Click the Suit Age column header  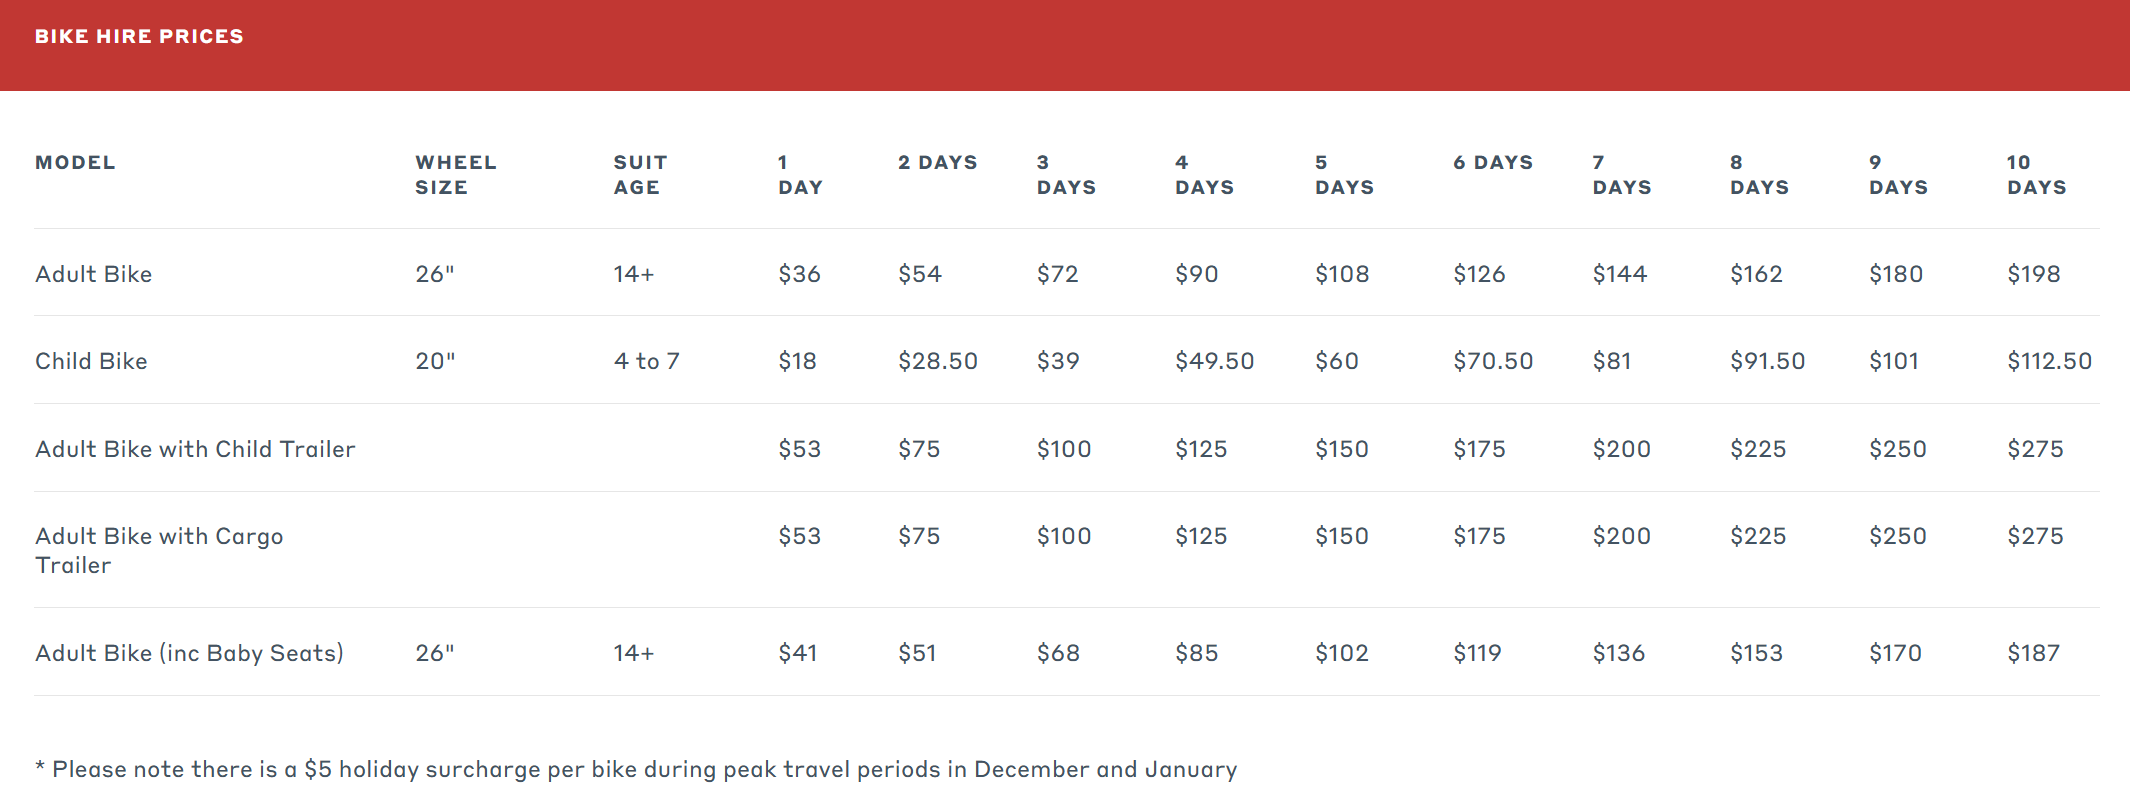click(640, 174)
